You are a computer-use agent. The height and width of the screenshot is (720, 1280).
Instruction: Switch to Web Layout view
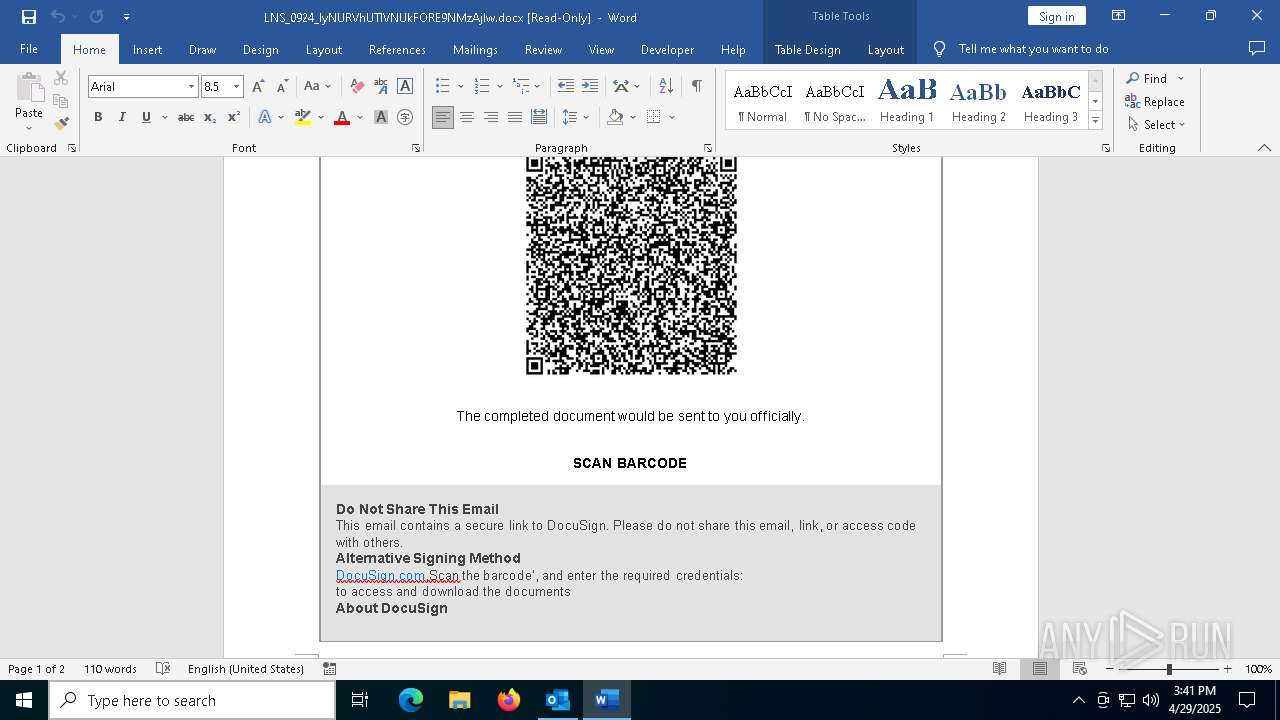pos(1080,669)
